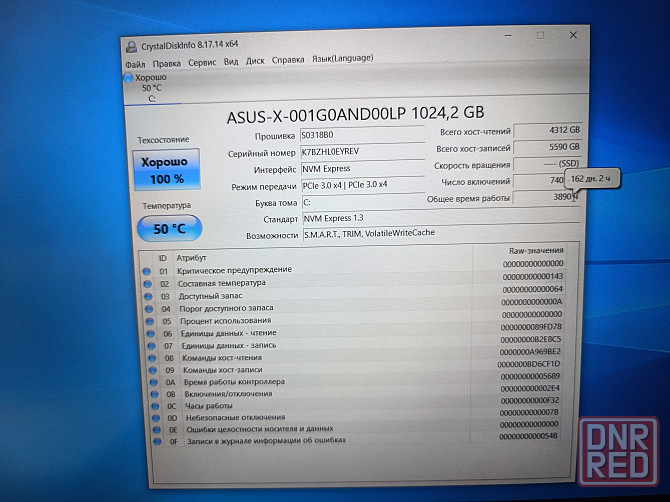Screen dimensions: 670x502
Task: Click the rotation speed value ---- (SSD)
Action: pos(547,164)
